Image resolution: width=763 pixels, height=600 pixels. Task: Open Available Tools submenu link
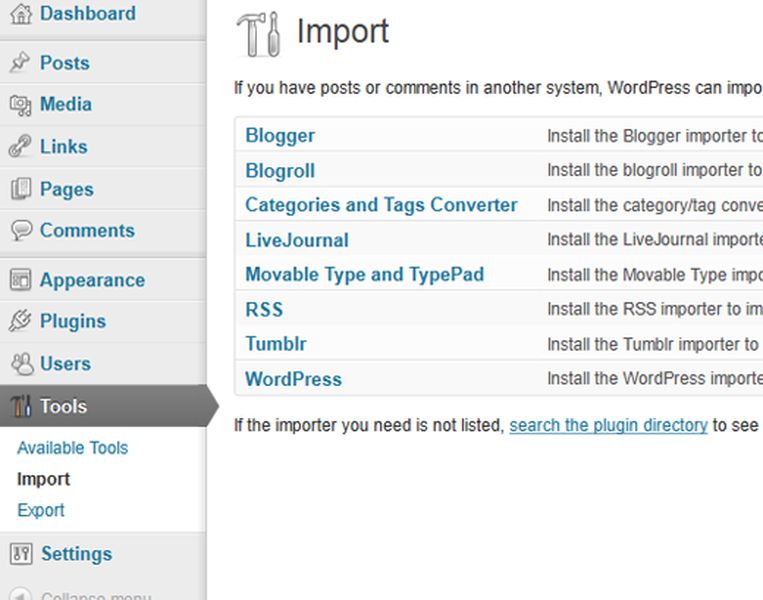tap(73, 448)
